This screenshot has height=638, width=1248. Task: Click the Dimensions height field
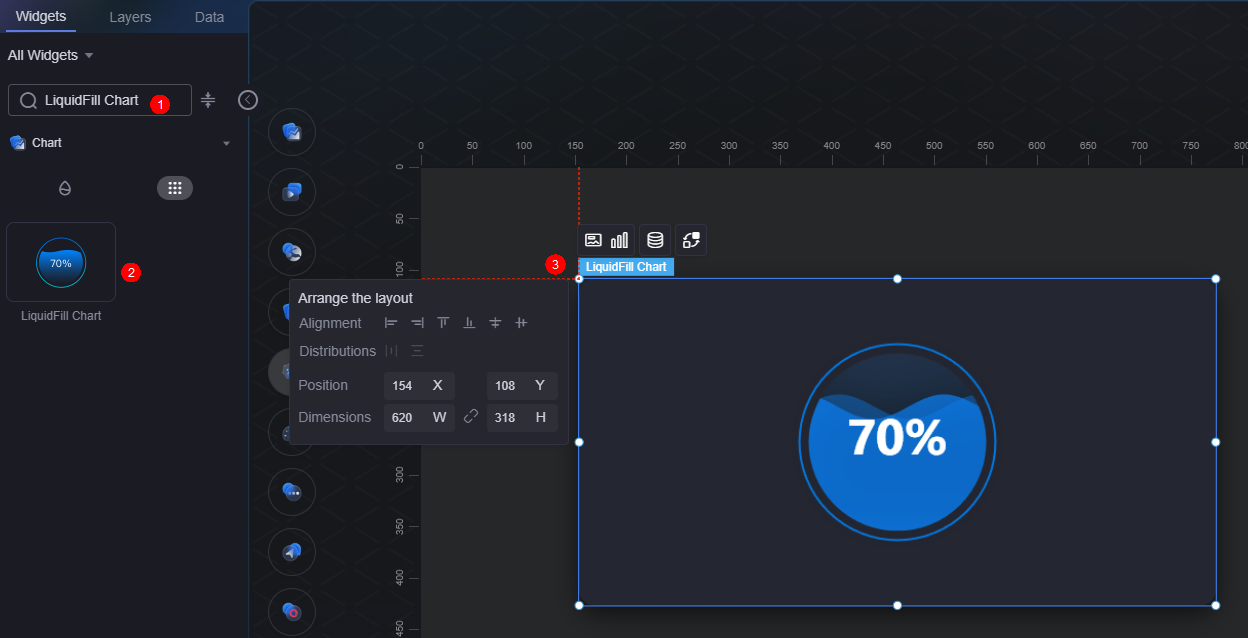click(x=522, y=418)
